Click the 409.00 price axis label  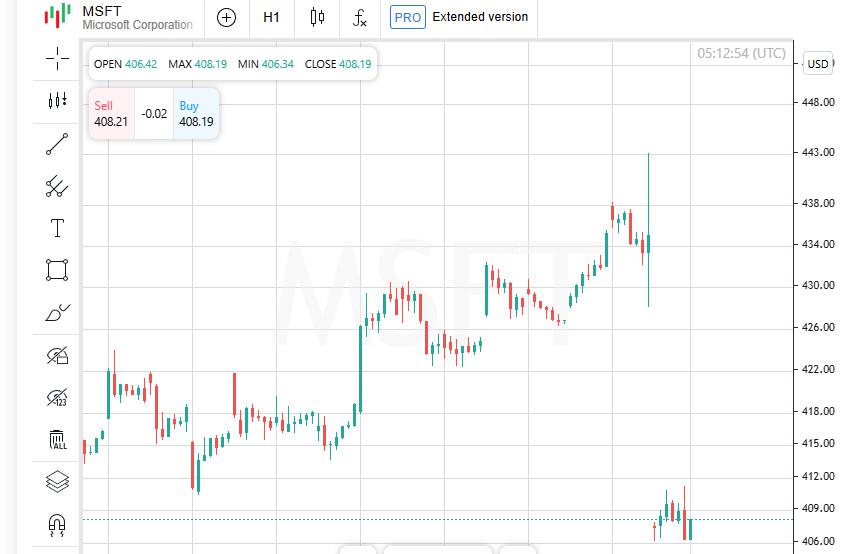coord(818,508)
